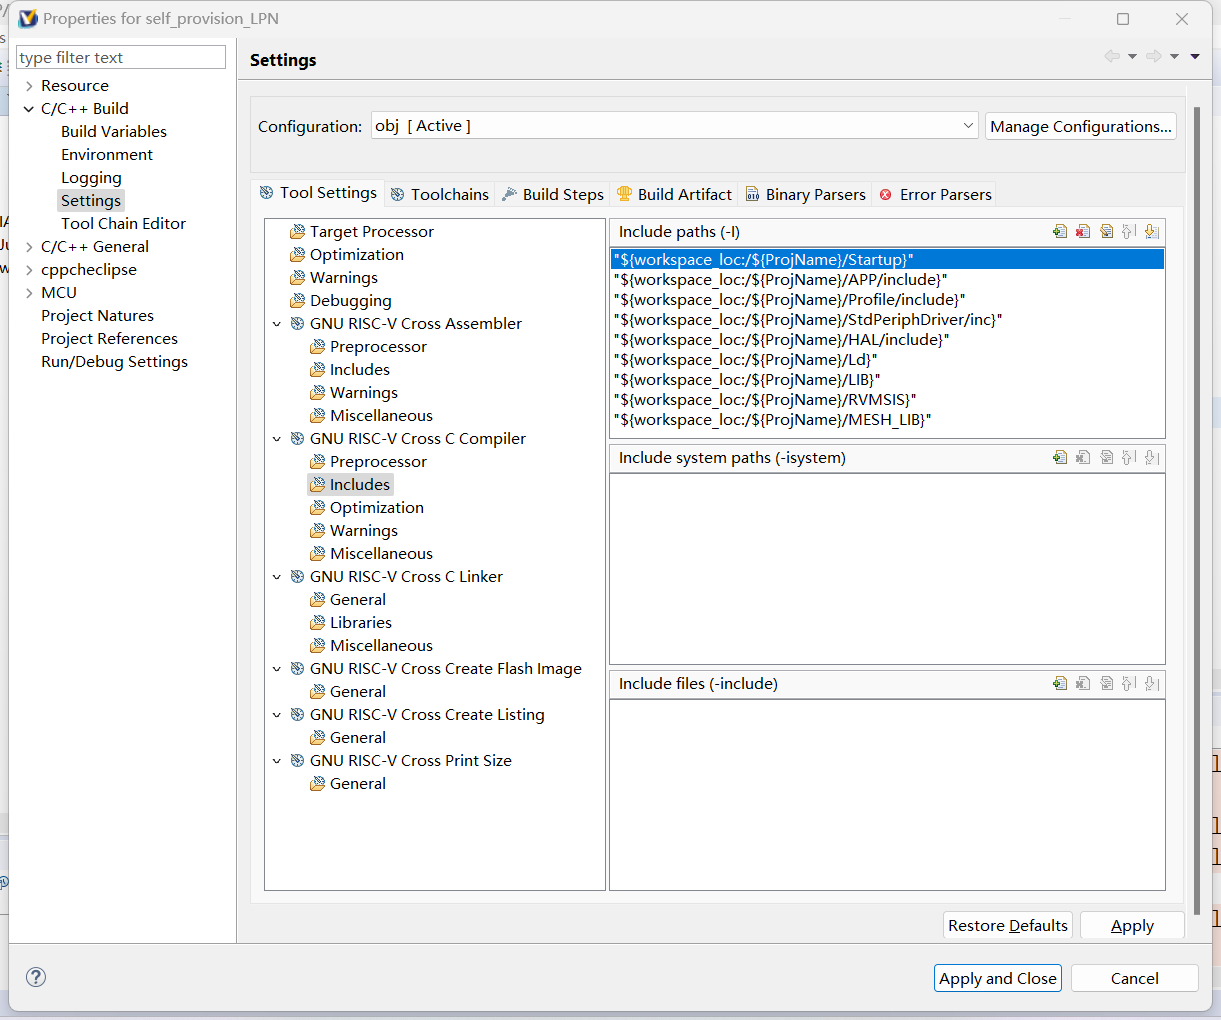Image resolution: width=1221 pixels, height=1020 pixels.
Task: Collapse the C/C++ Build tree node
Action: coord(29,109)
